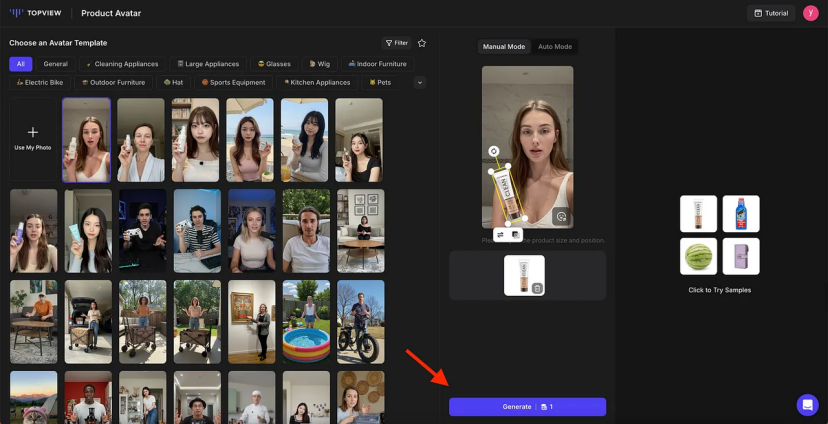Click the swap product icon below preview

(x=501, y=234)
